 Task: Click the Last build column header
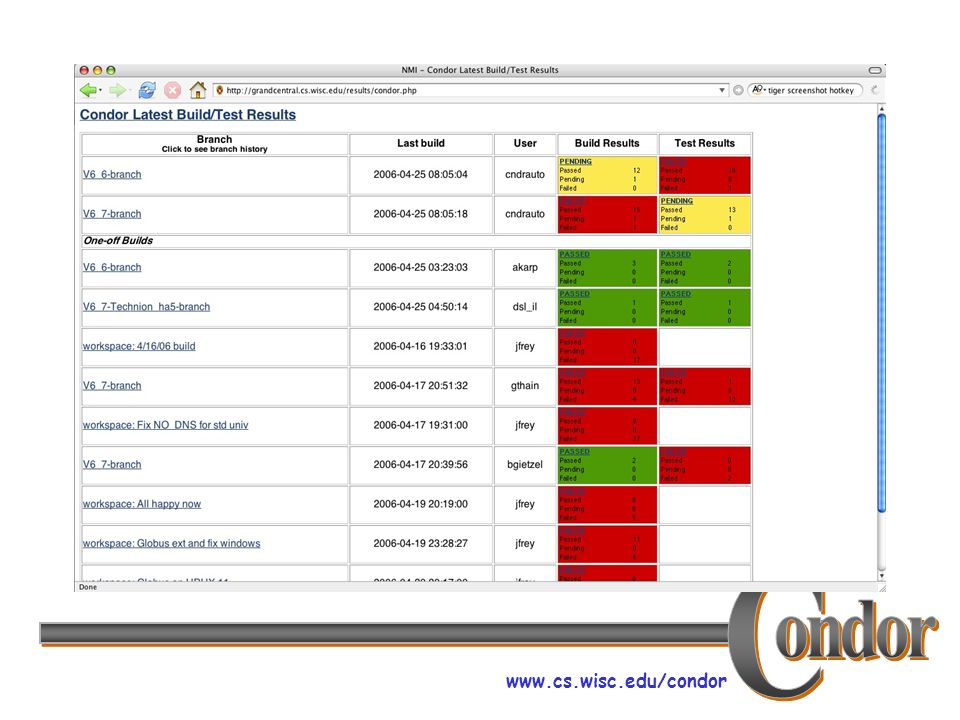[x=421, y=143]
